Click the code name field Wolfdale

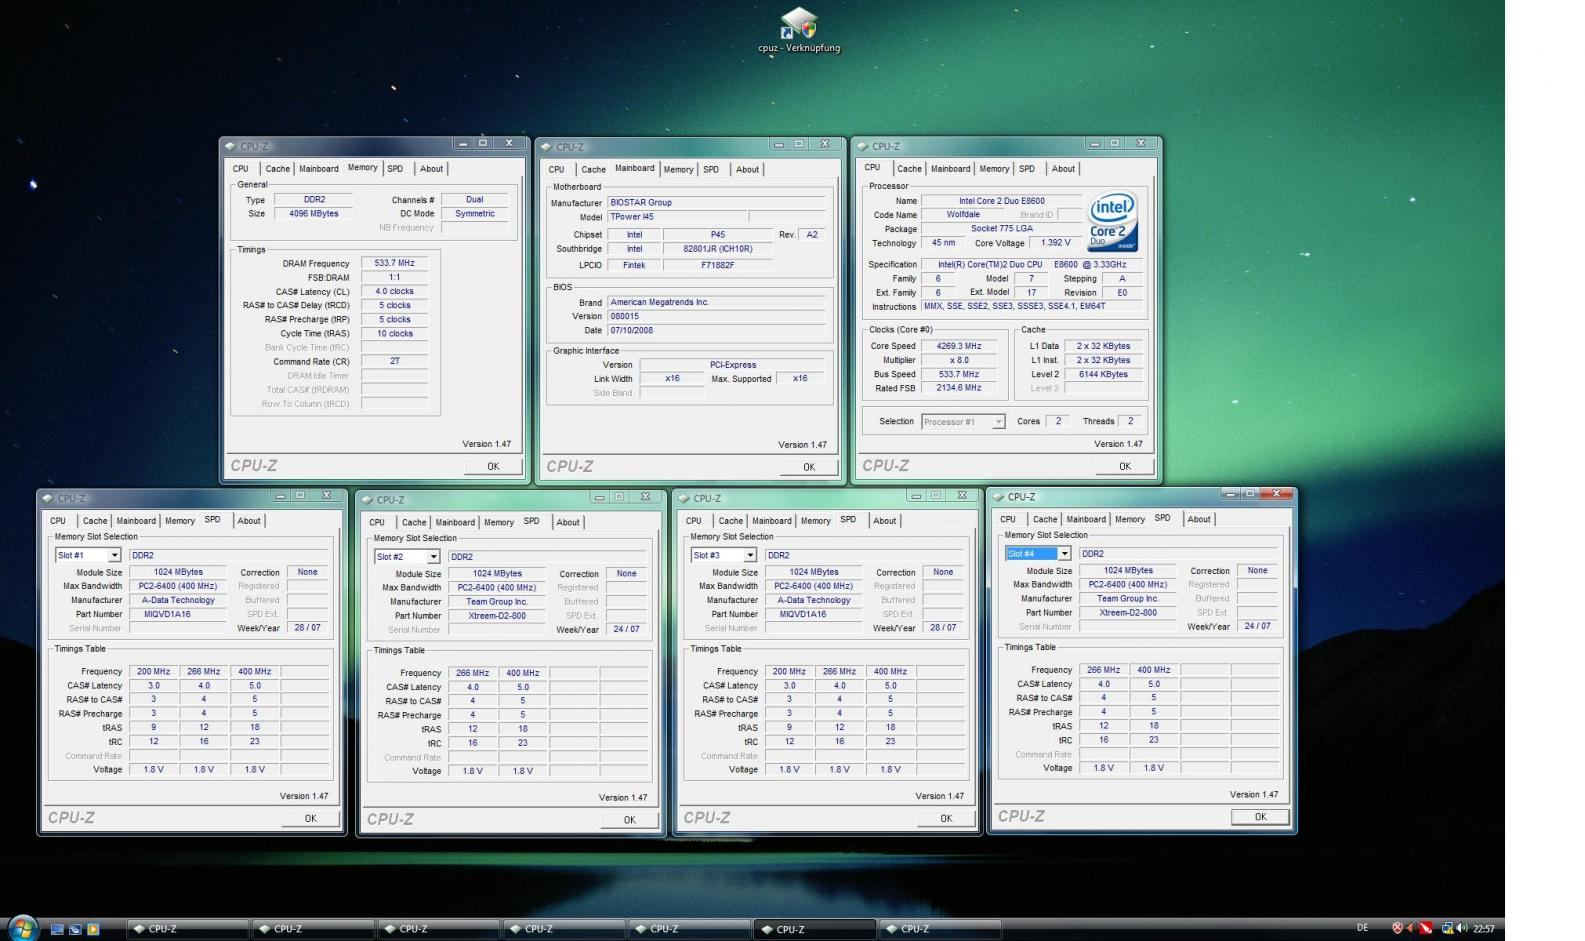963,215
